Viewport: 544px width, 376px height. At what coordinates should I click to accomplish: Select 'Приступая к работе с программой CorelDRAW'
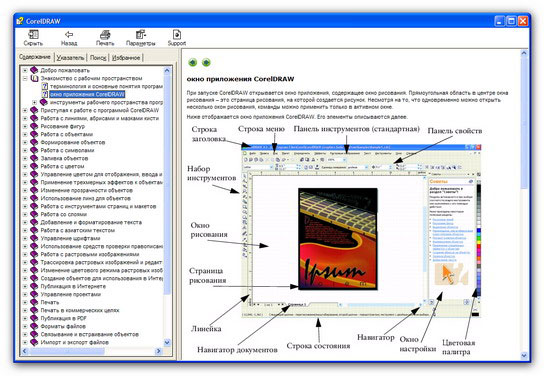point(100,110)
